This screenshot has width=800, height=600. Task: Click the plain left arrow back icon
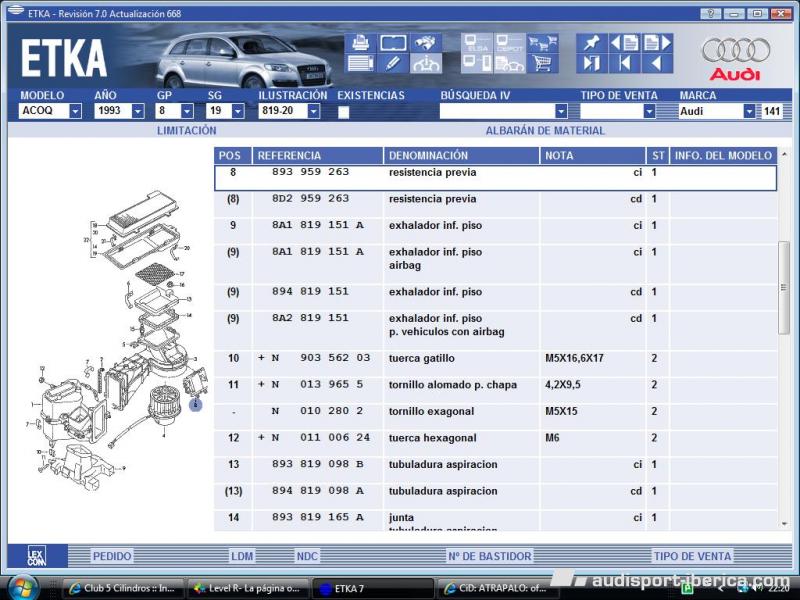click(657, 63)
